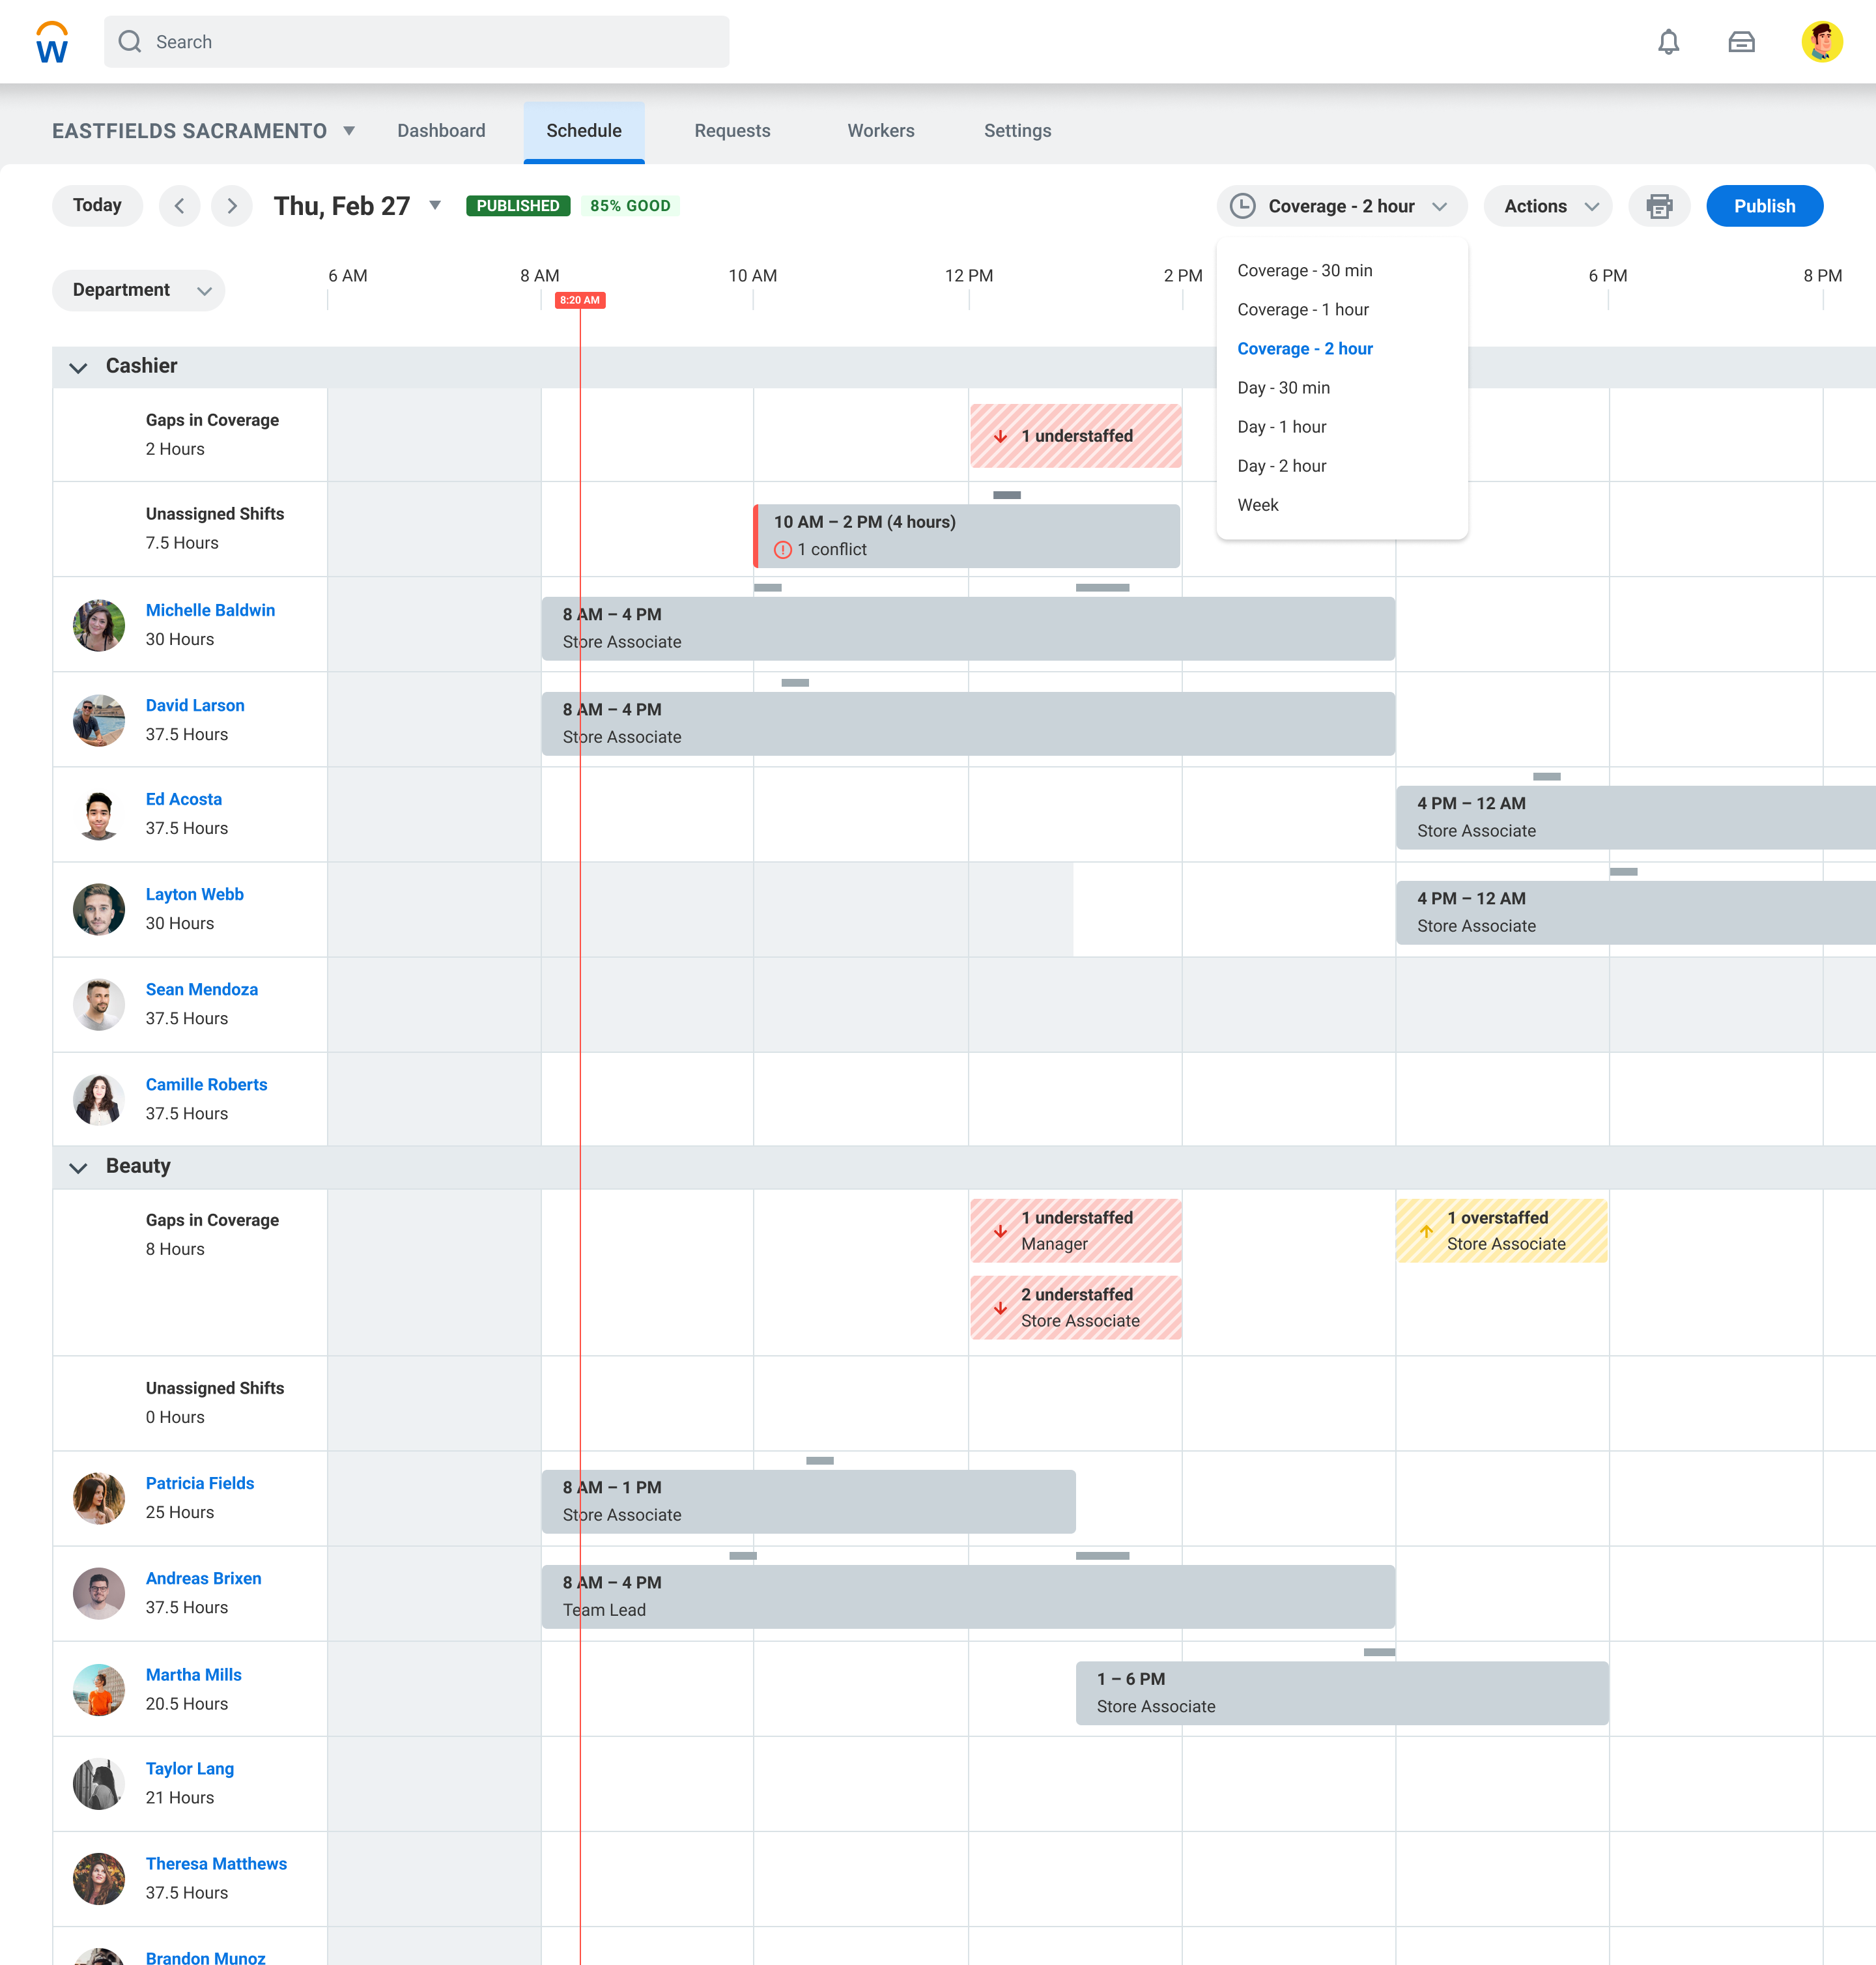The height and width of the screenshot is (1965, 1876).
Task: Click the Workday logo
Action: tap(52, 42)
